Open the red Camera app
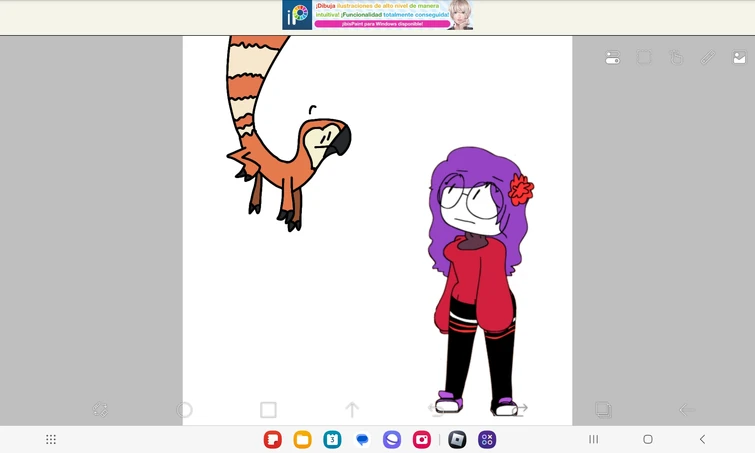755x453 pixels. (x=422, y=439)
